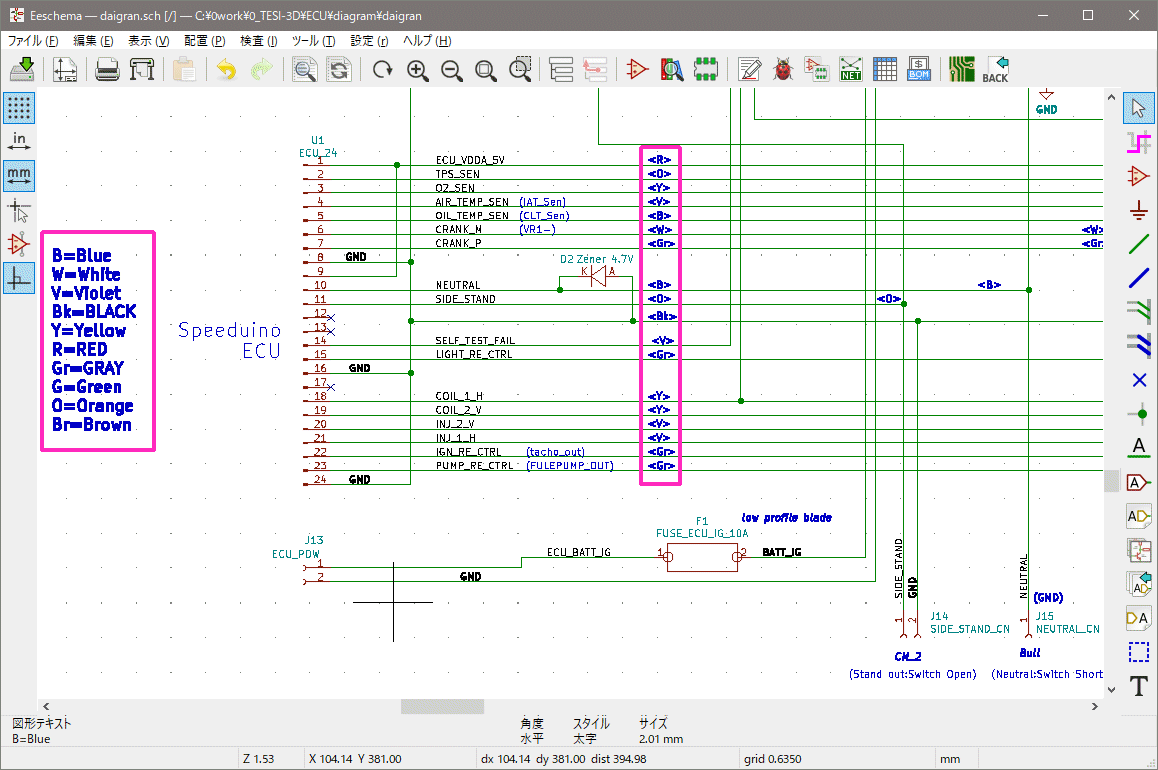Annotate schematic symbols
The width and height of the screenshot is (1158, 770).
[749, 69]
